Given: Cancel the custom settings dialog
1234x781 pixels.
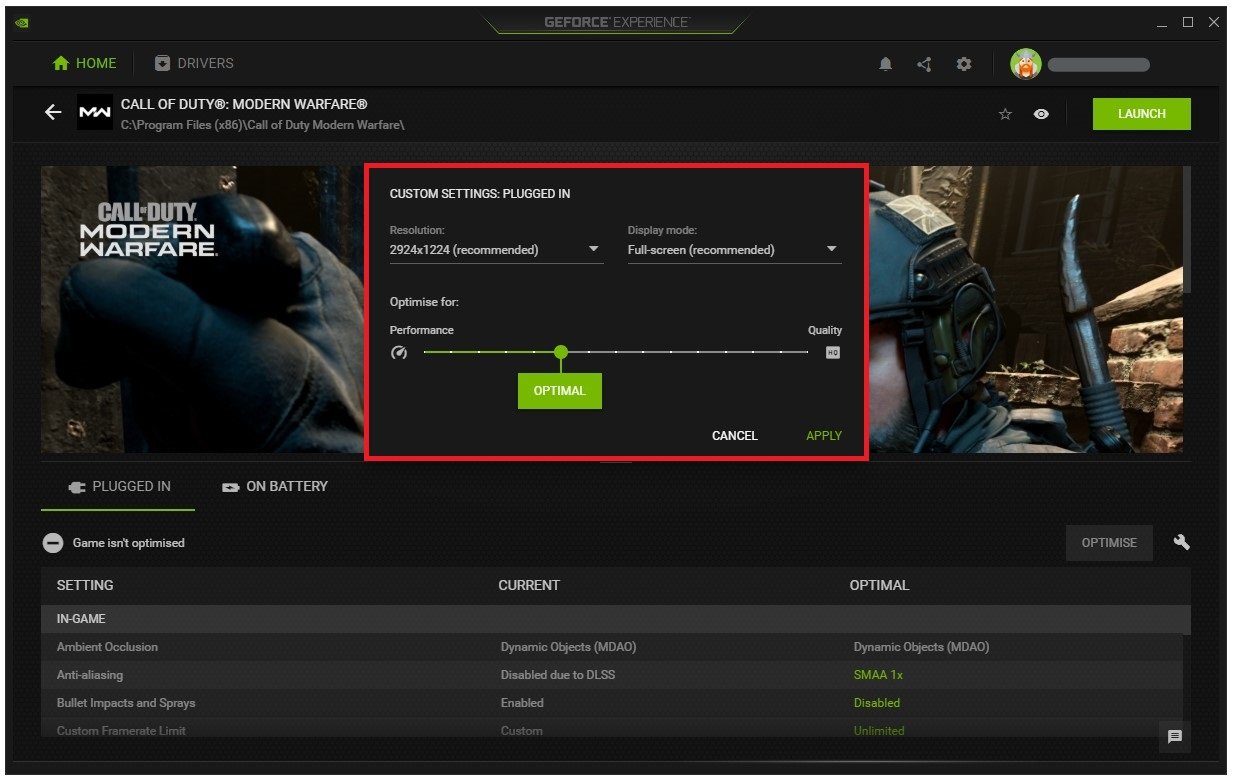Looking at the screenshot, I should (x=735, y=436).
